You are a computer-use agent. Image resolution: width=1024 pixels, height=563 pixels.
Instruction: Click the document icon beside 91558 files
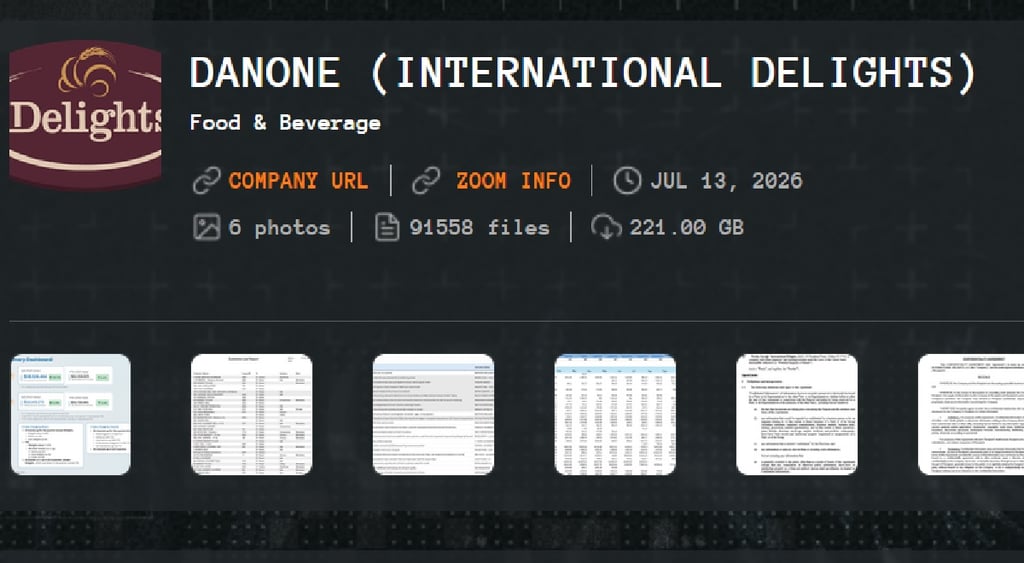click(x=387, y=227)
